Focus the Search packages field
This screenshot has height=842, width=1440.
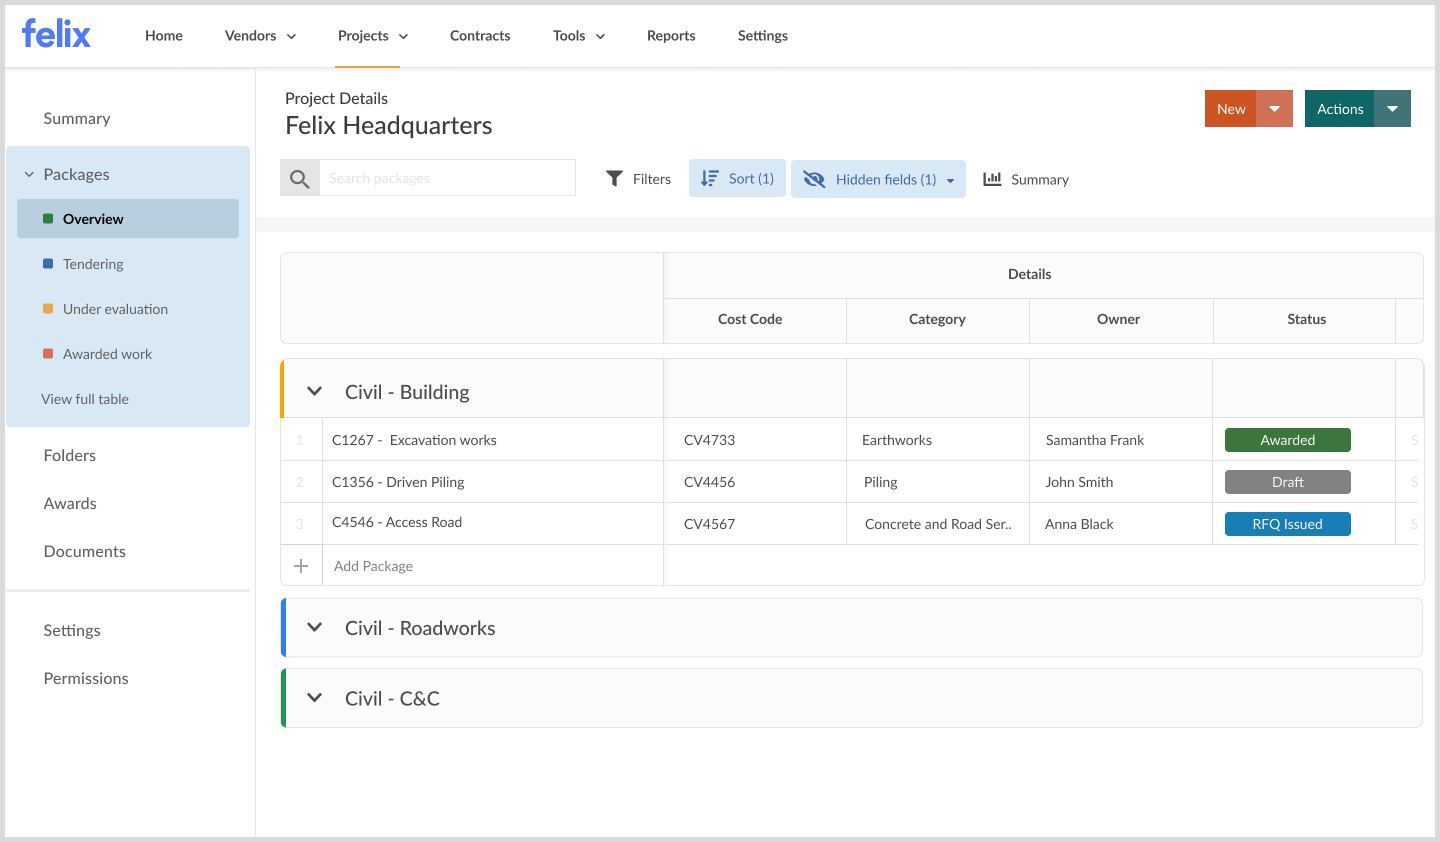click(x=447, y=178)
